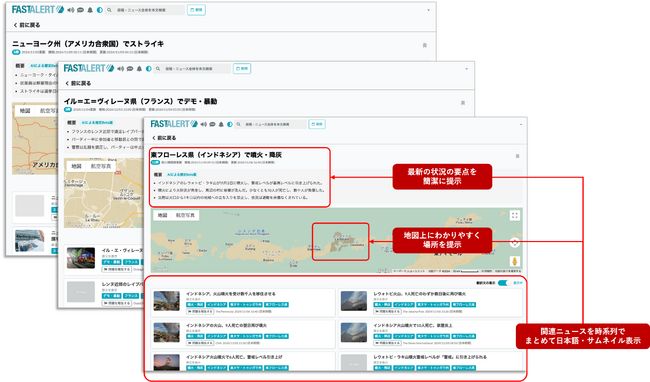This screenshot has width=650, height=382.
Task: Open notifications bell in the Indonesia window
Action: coord(221,124)
